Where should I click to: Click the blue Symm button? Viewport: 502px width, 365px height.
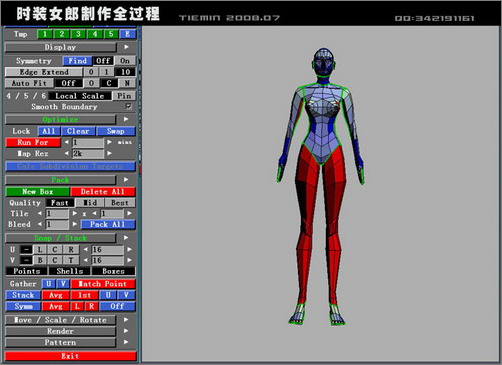point(23,306)
